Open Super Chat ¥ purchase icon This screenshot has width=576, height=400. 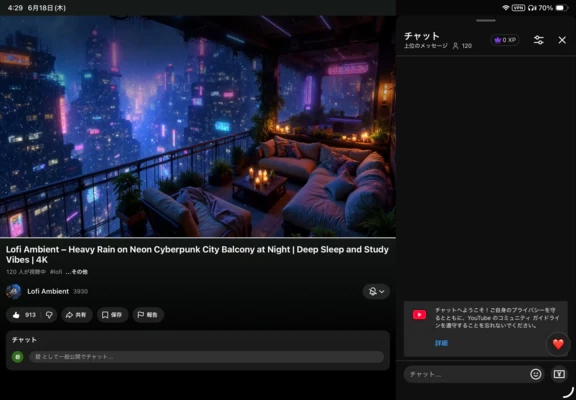click(x=559, y=374)
